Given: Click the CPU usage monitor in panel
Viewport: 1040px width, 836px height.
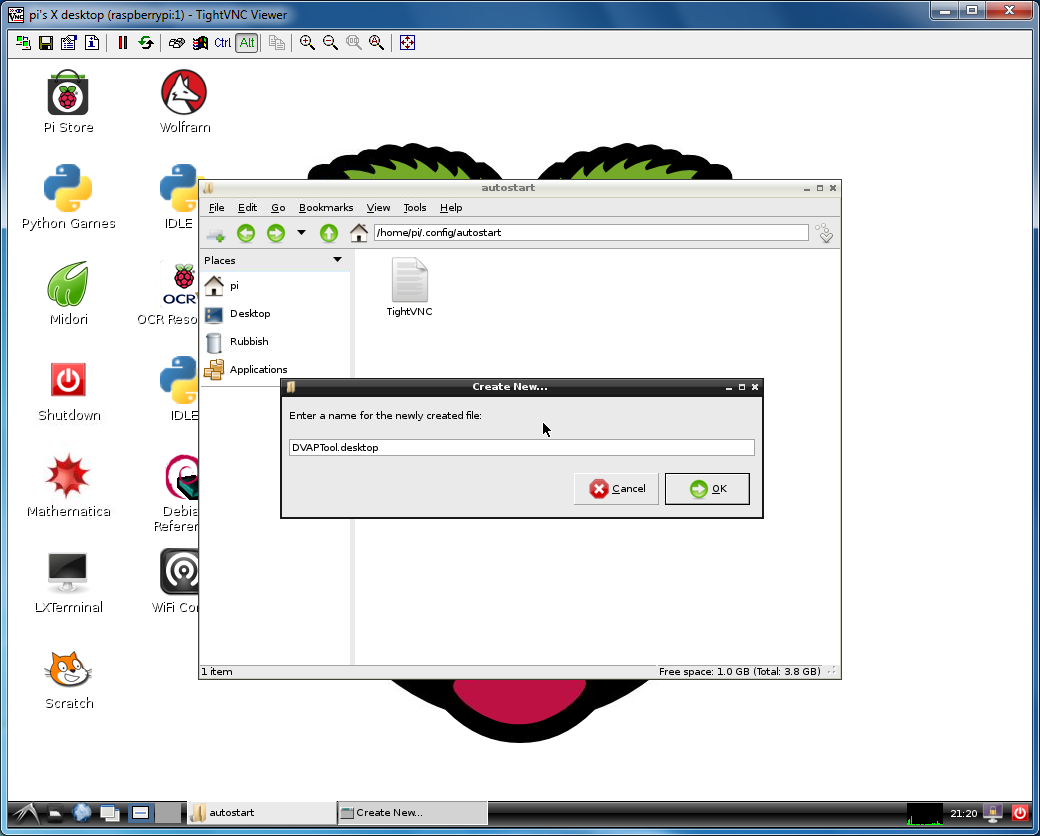Looking at the screenshot, I should [925, 813].
